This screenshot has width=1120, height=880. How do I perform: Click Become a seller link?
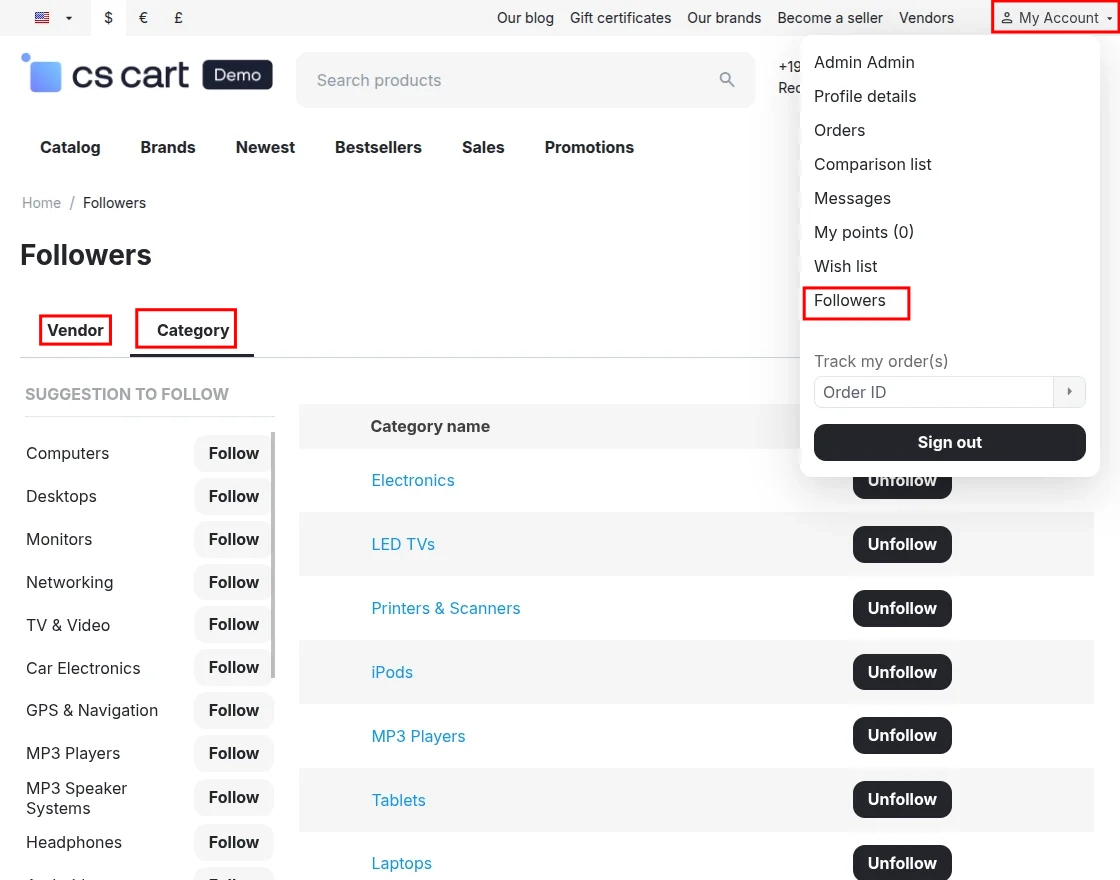point(830,18)
